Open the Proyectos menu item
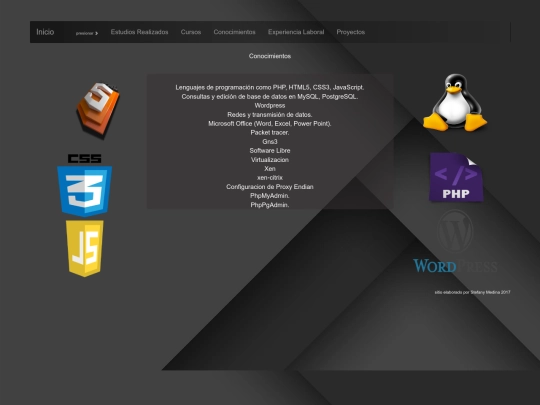 (351, 32)
